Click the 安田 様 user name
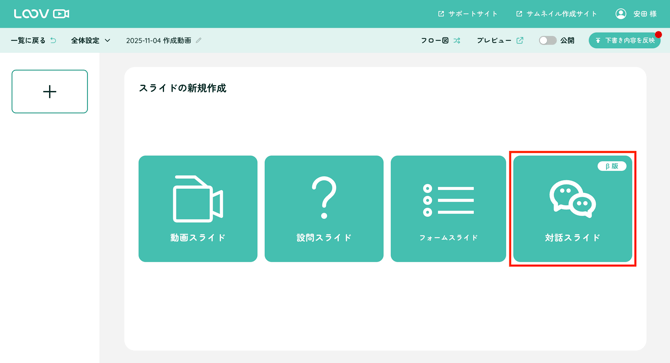The height and width of the screenshot is (363, 670). (645, 14)
